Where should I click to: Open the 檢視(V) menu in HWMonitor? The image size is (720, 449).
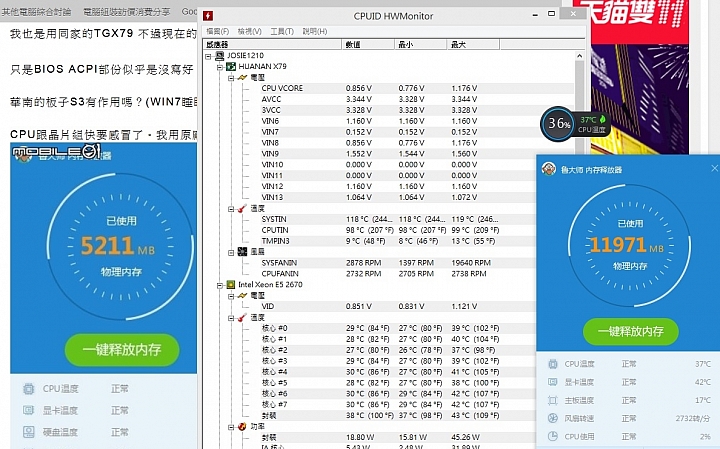(x=249, y=31)
